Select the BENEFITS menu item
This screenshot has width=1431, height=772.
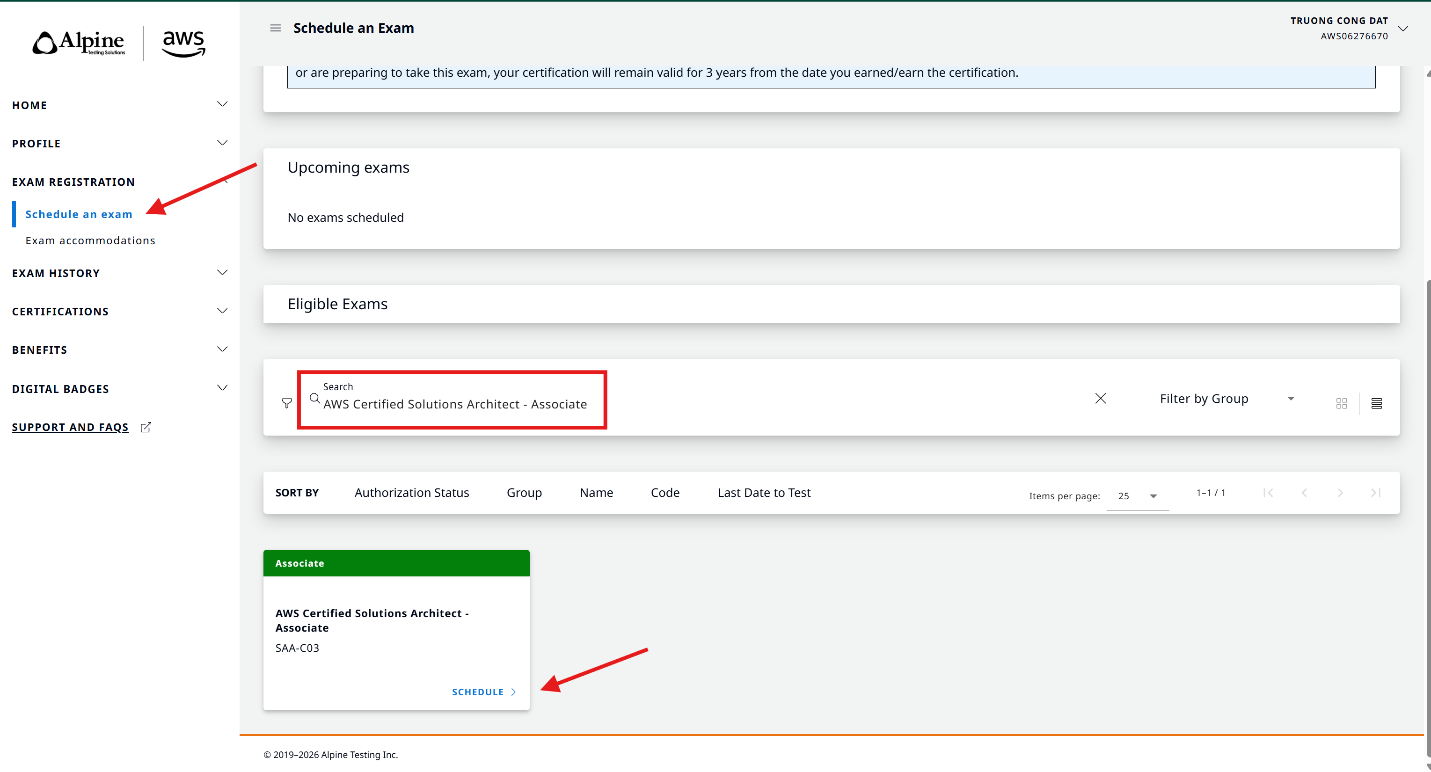[40, 350]
